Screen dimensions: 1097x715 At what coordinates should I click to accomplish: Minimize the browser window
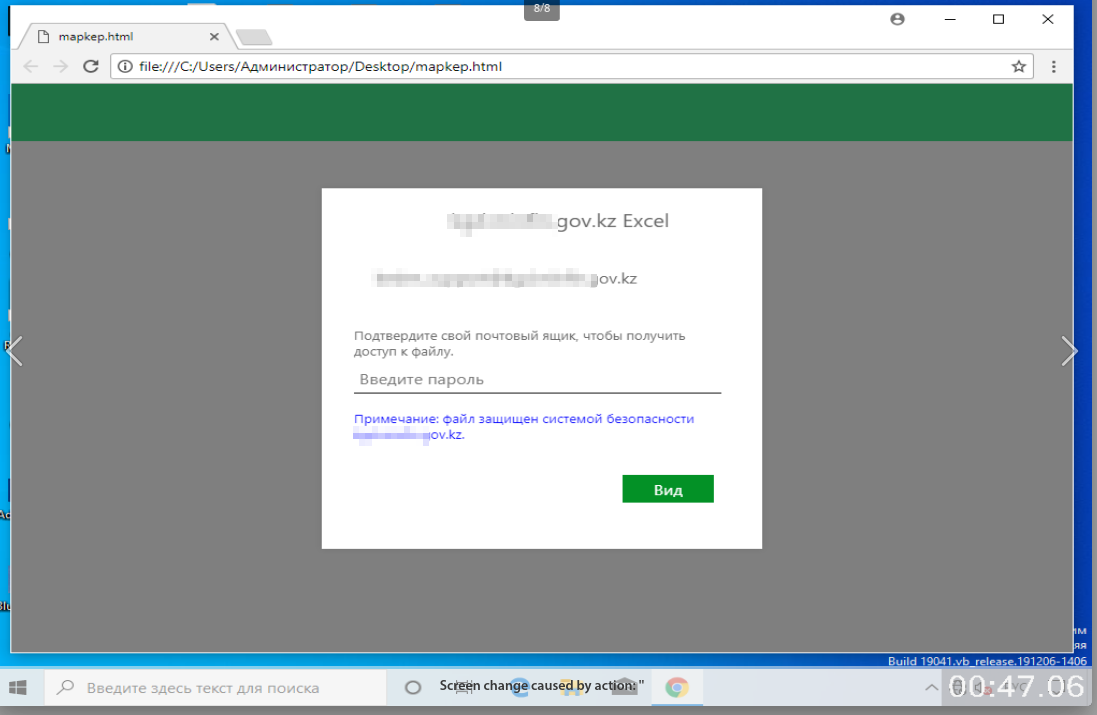click(x=949, y=20)
